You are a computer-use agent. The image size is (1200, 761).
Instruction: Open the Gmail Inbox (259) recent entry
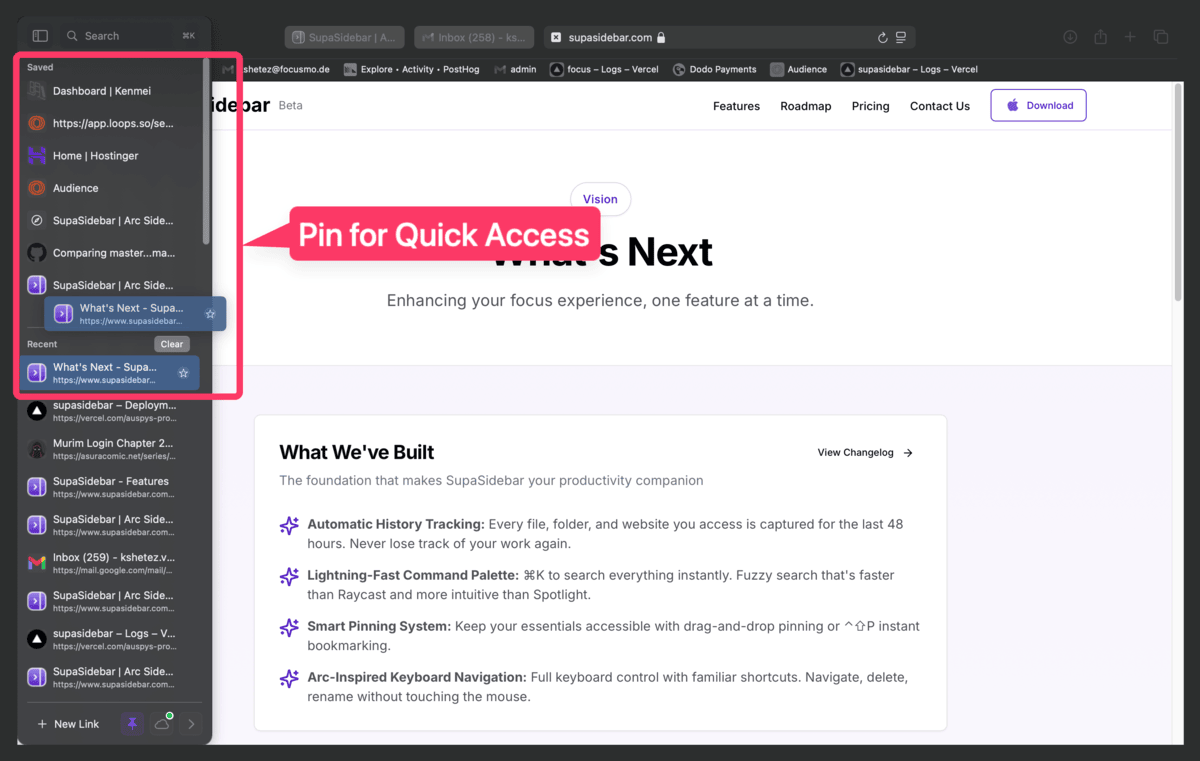pyautogui.click(x=112, y=563)
